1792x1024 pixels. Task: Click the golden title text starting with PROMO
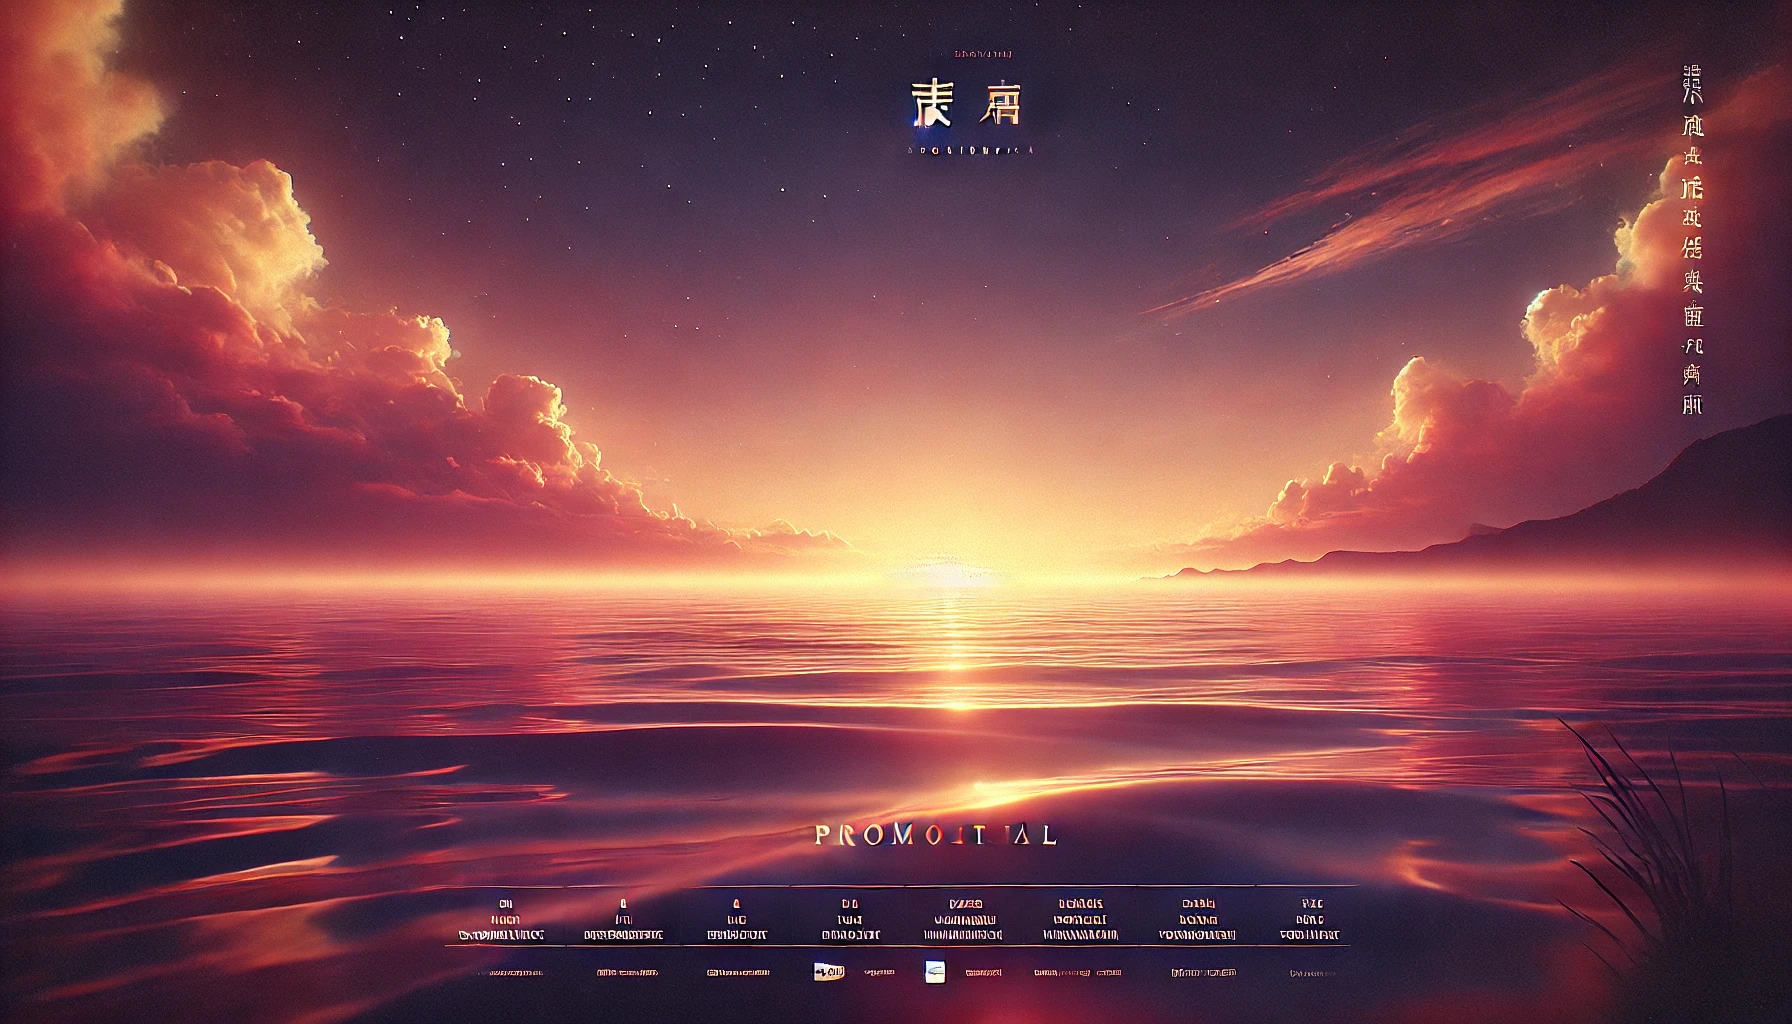935,834
